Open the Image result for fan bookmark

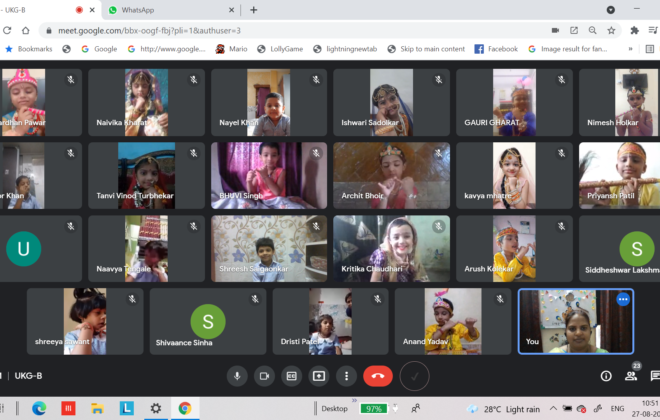tap(567, 49)
